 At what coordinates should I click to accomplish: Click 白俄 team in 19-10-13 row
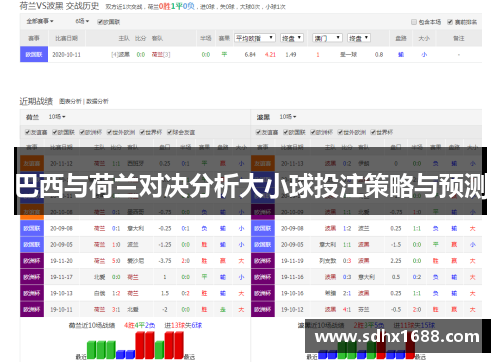99,293
